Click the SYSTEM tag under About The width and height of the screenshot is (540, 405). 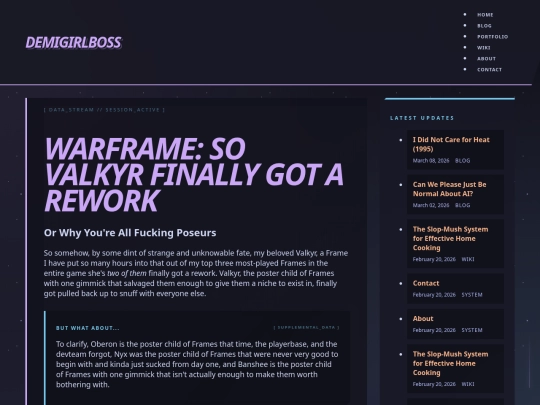tap(472, 330)
